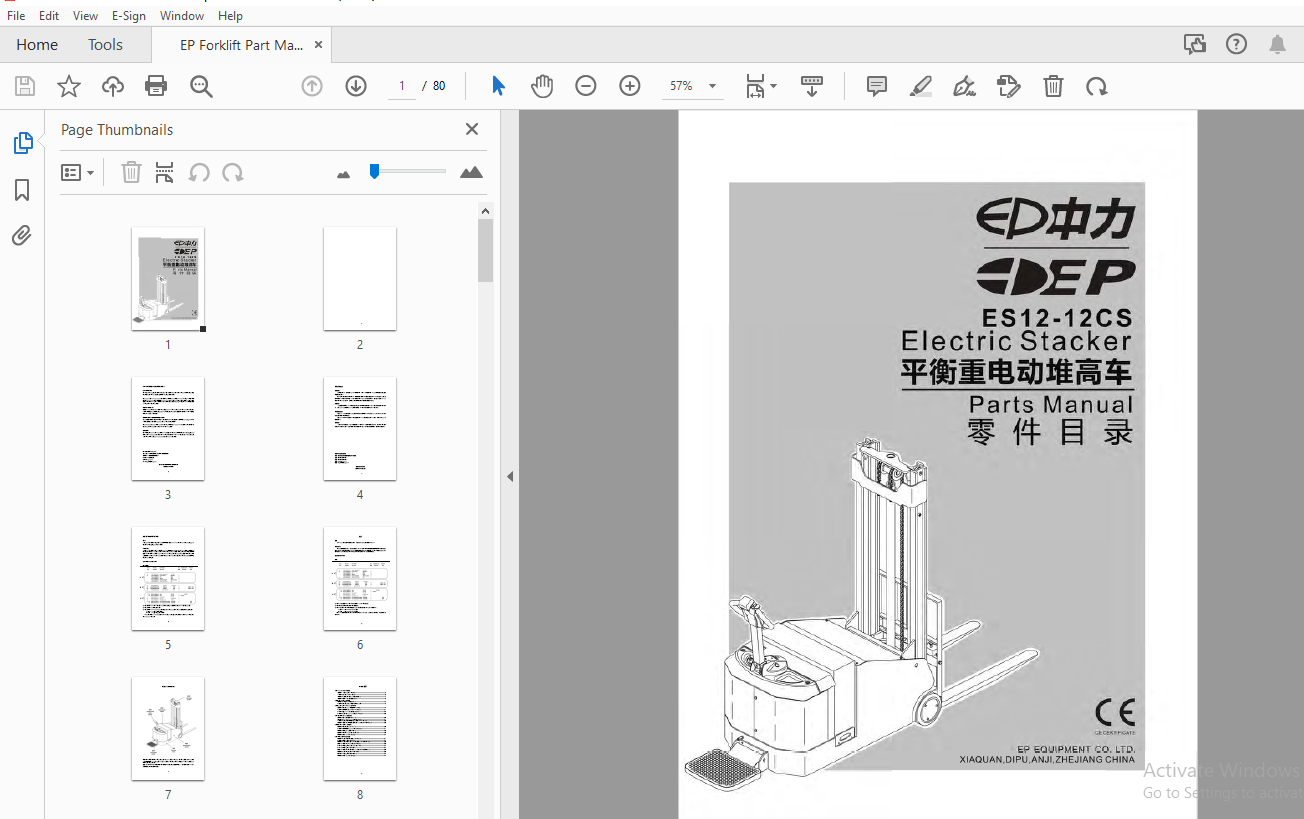Select page 8 thumbnail
Screen dimensions: 1304x819
[360, 729]
